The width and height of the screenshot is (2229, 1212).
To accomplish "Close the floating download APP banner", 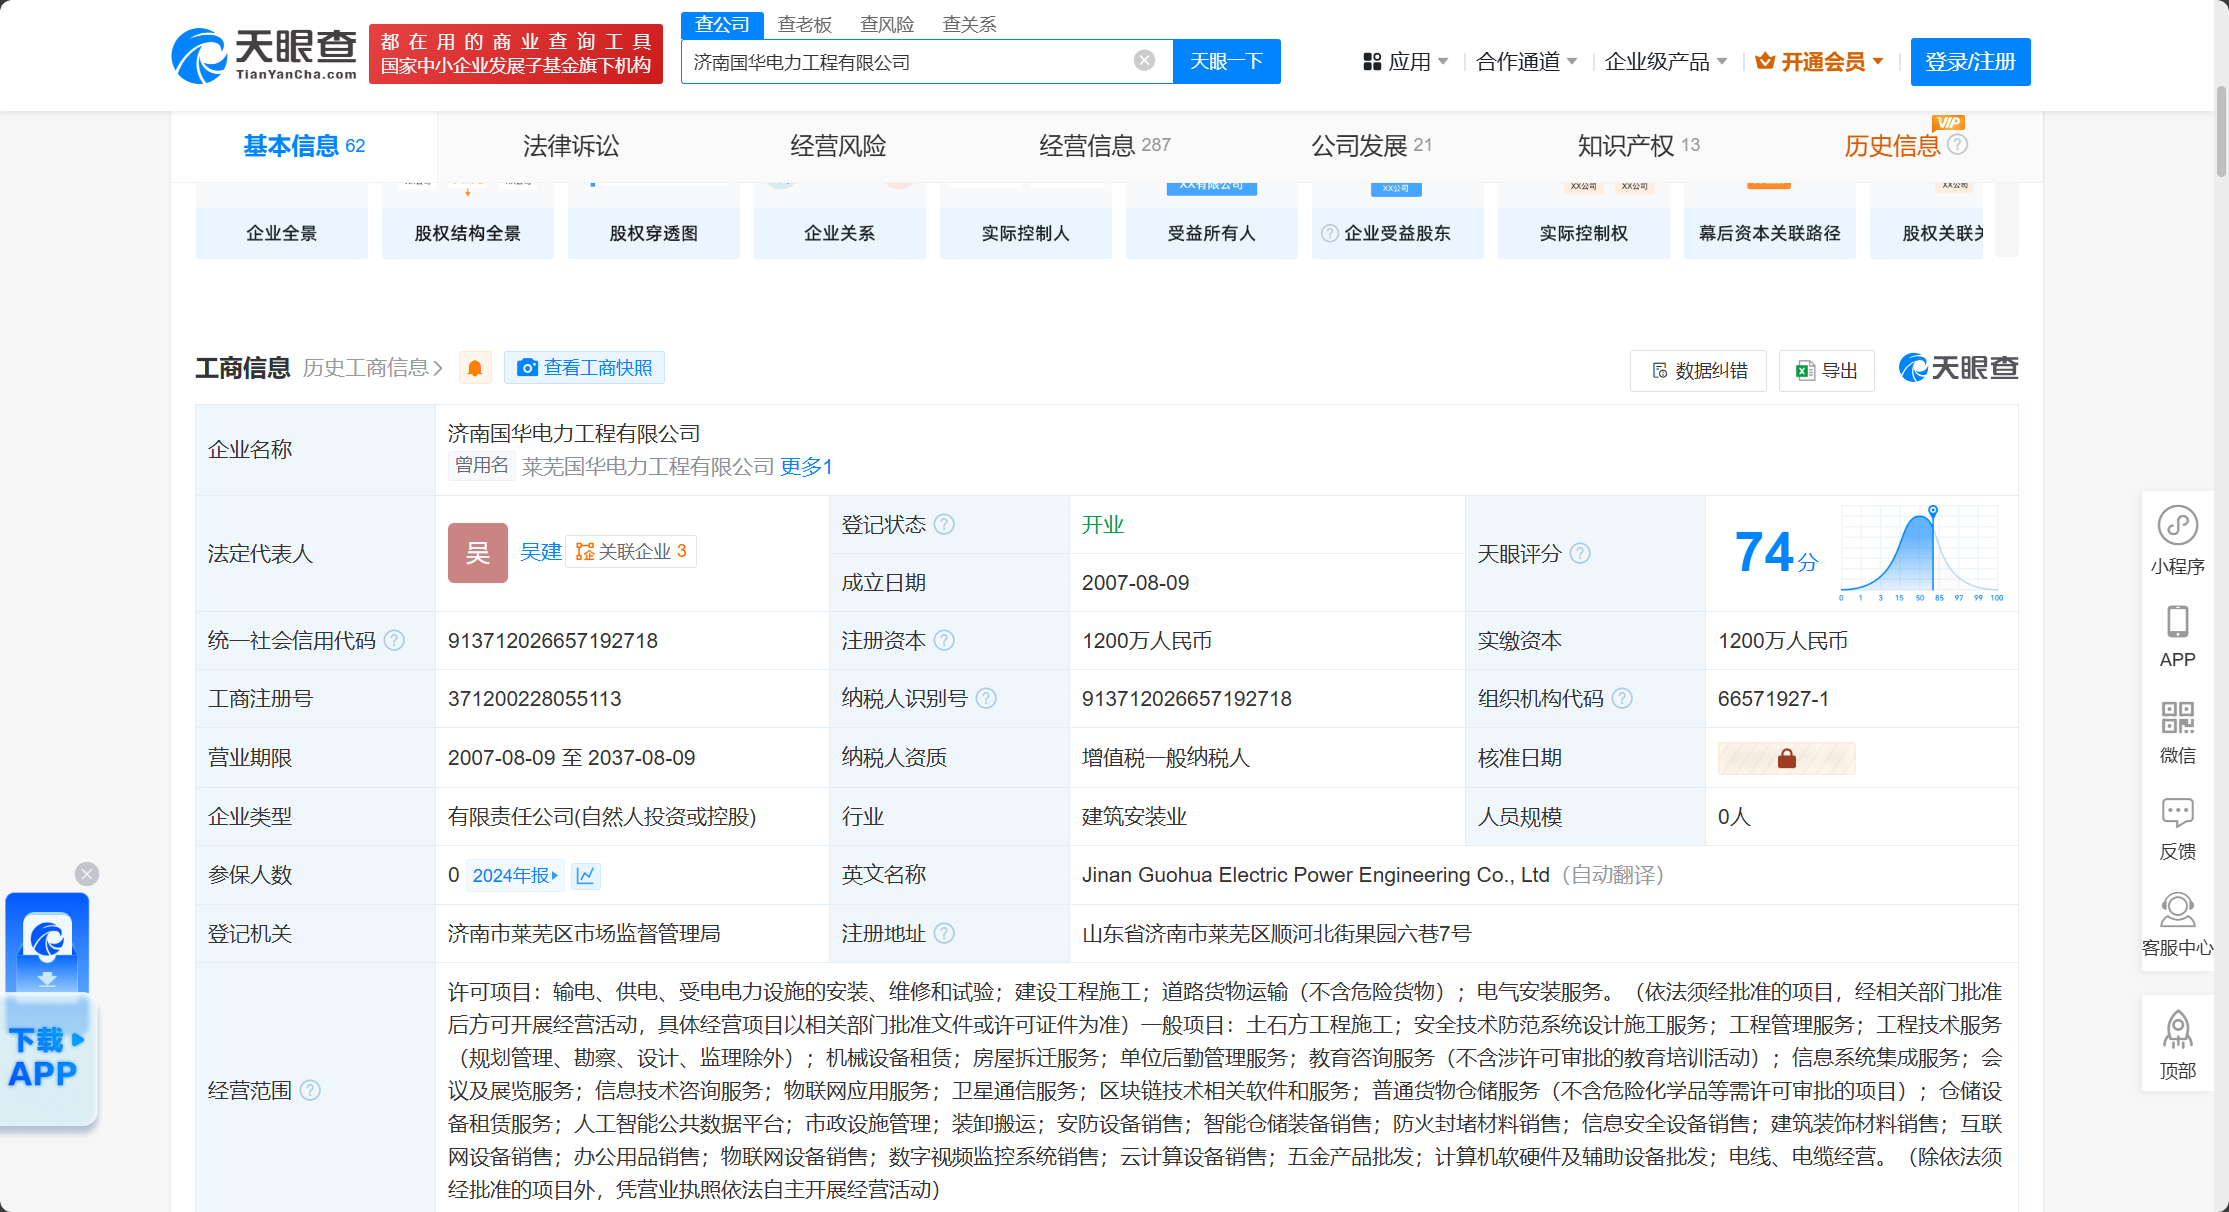I will (x=87, y=874).
